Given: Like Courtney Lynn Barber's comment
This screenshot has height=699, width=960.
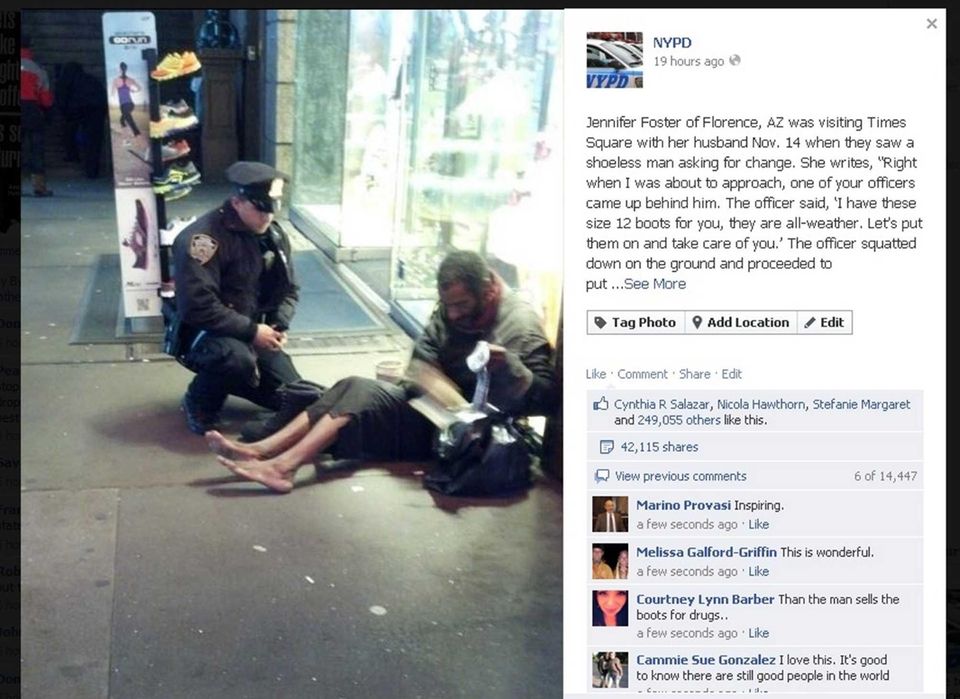Looking at the screenshot, I should pyautogui.click(x=758, y=633).
